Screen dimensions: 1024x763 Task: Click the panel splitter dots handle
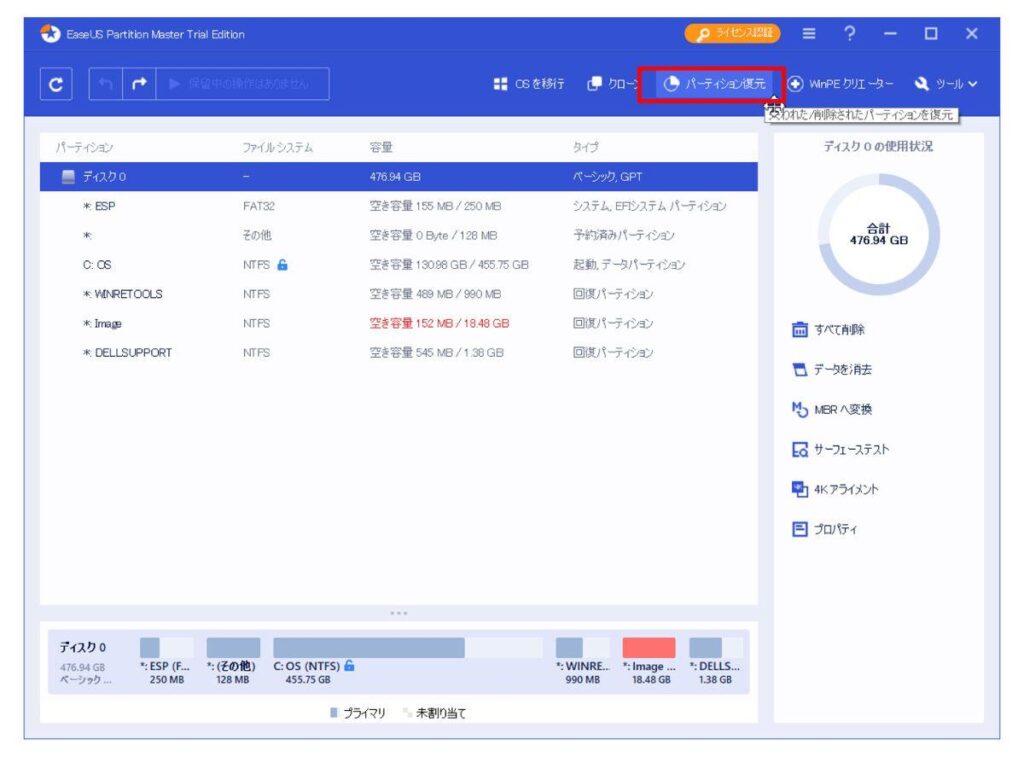(398, 613)
